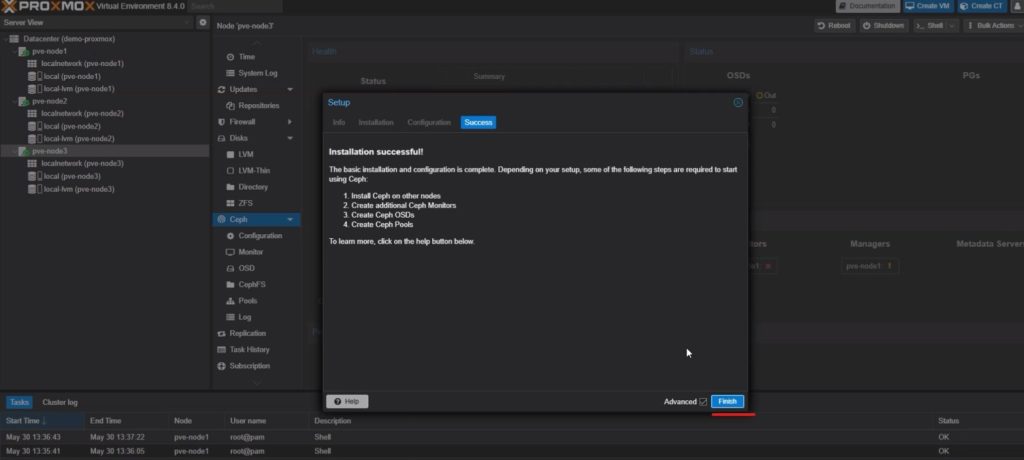
Task: Open the Configuration tab in Setup
Action: [429, 122]
